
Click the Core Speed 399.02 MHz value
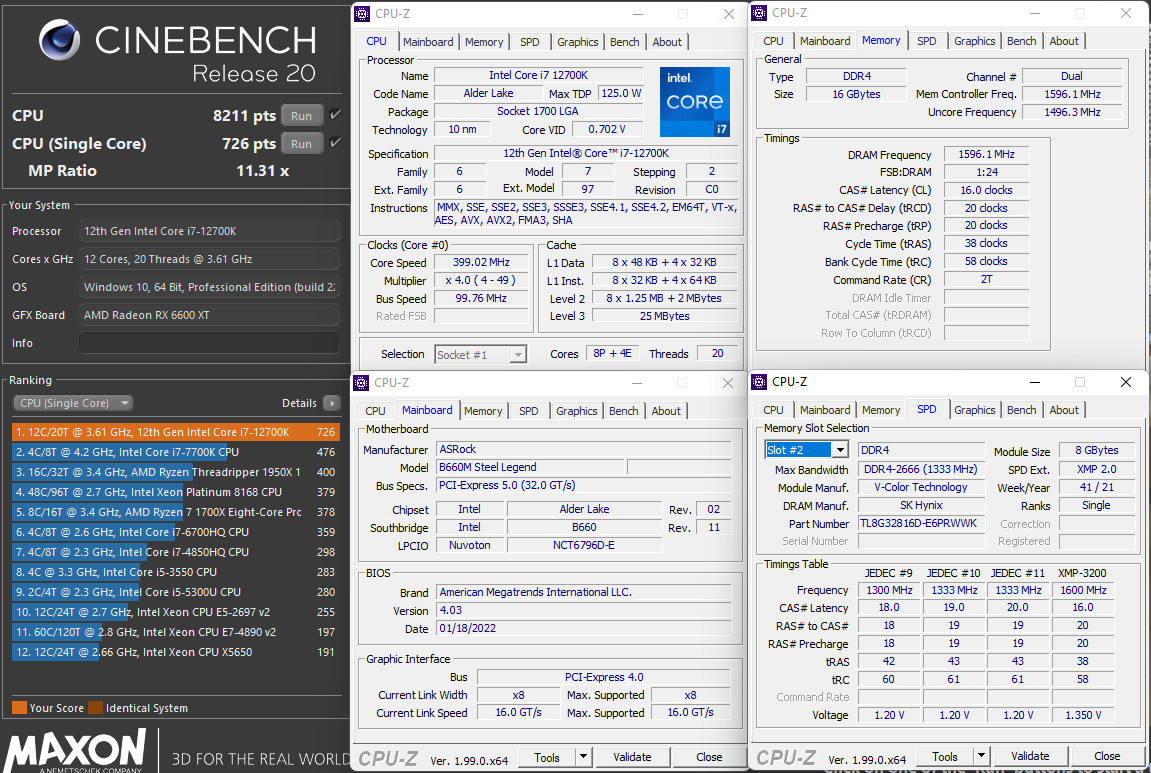click(x=481, y=263)
